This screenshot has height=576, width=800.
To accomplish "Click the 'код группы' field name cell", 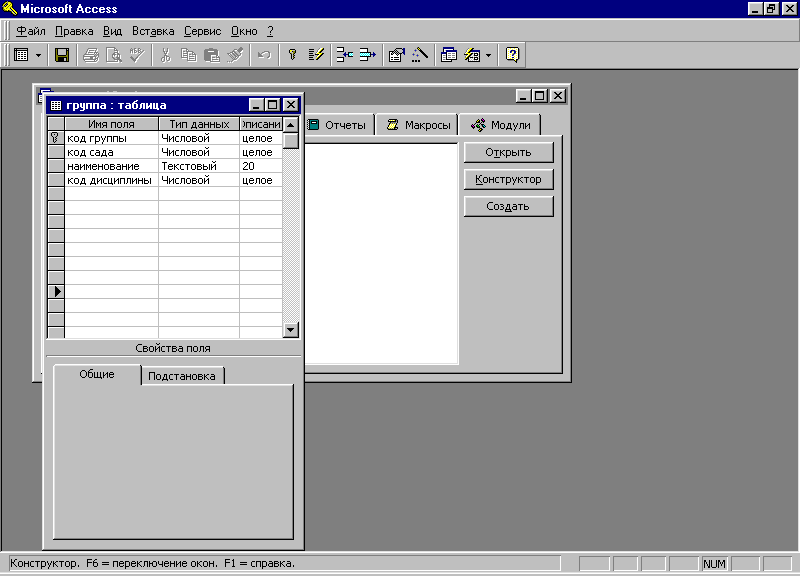I will (111, 138).
